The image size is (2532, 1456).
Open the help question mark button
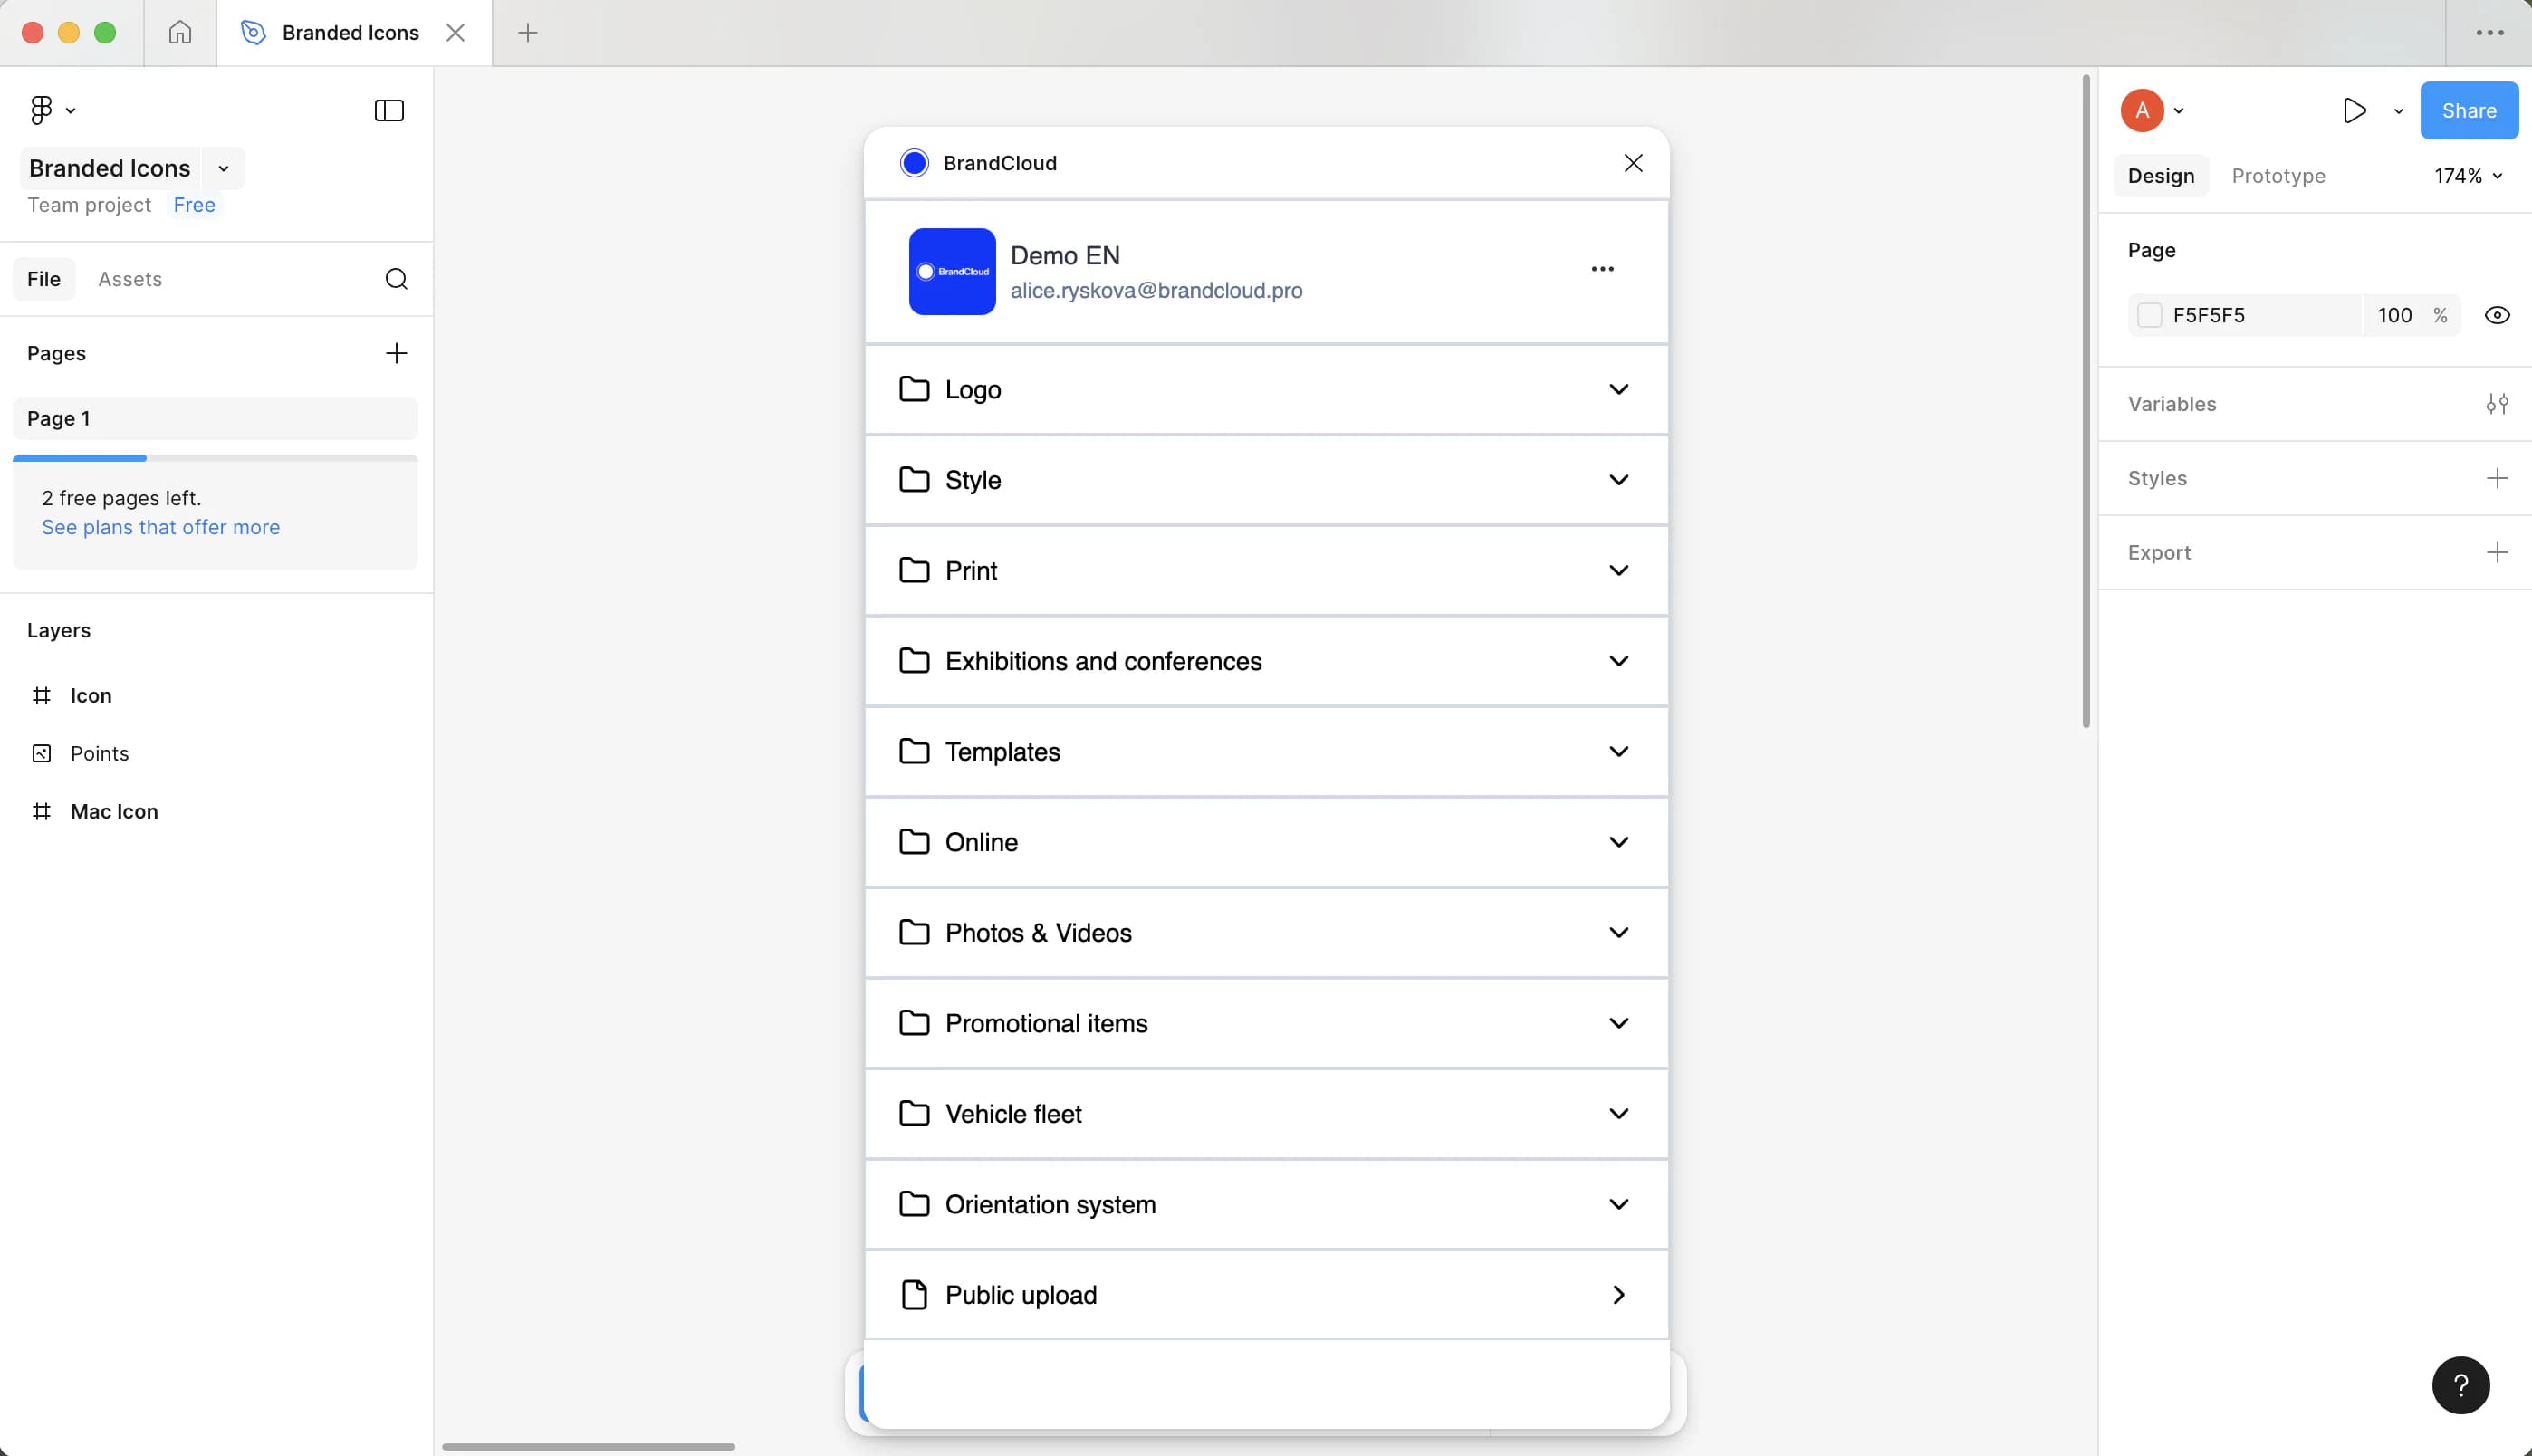pyautogui.click(x=2460, y=1385)
